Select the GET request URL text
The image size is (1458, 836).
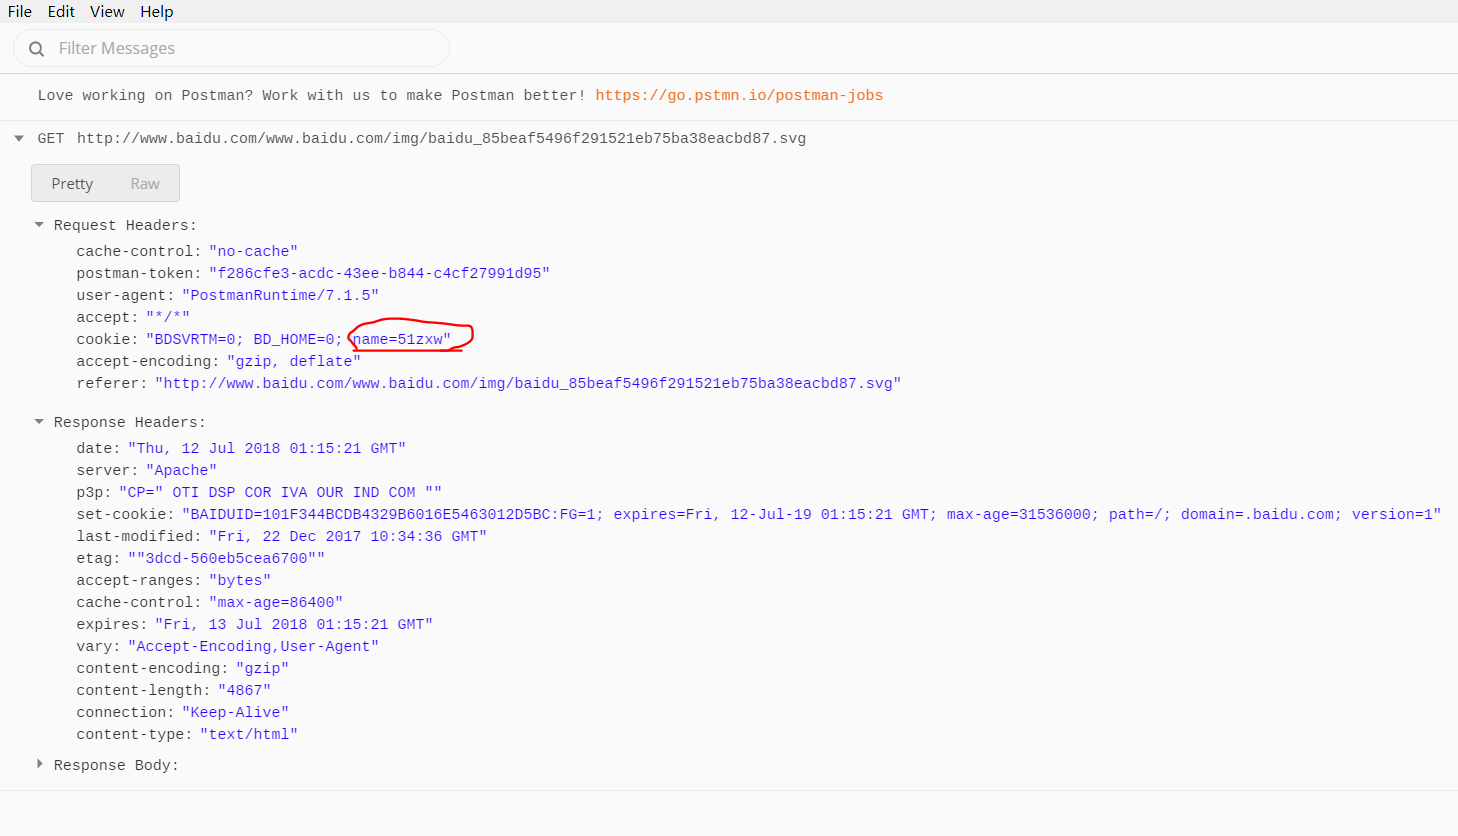click(436, 138)
